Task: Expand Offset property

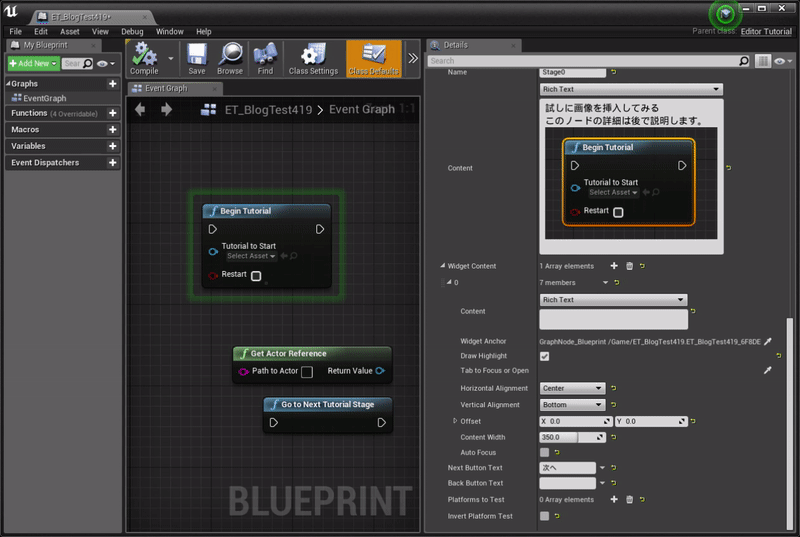Action: click(455, 421)
